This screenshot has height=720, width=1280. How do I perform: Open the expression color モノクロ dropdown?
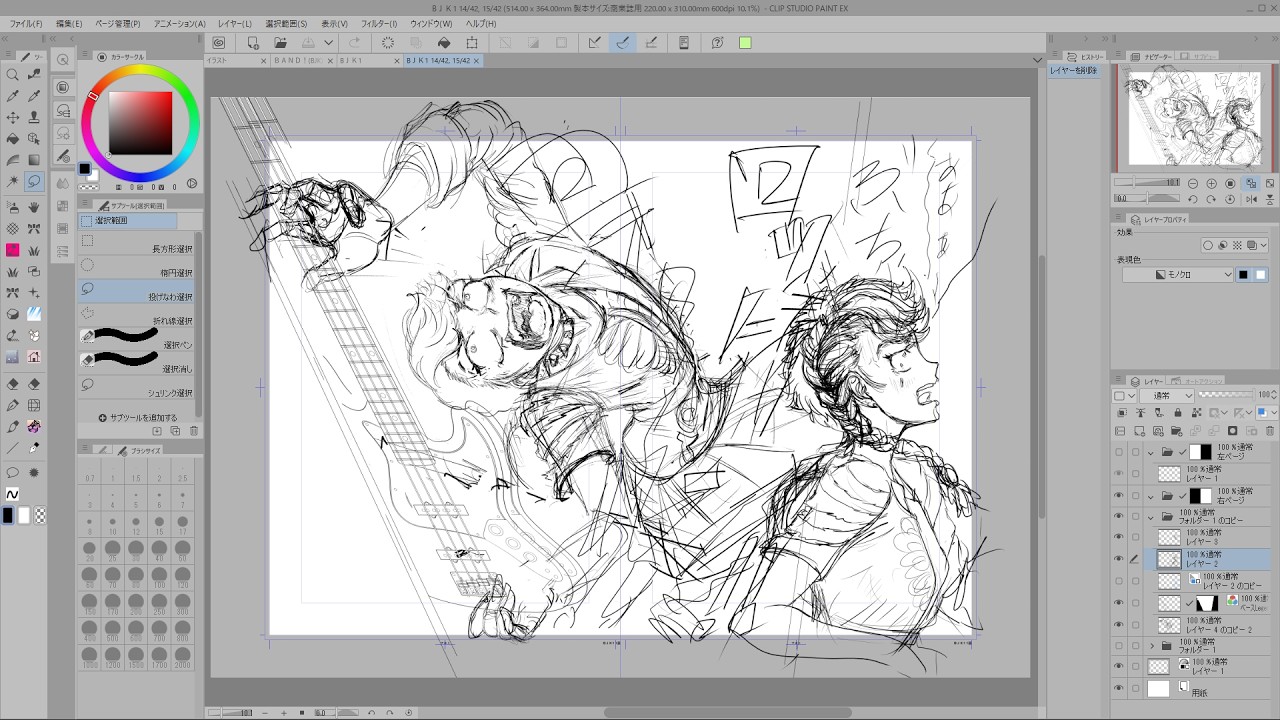coord(1178,274)
